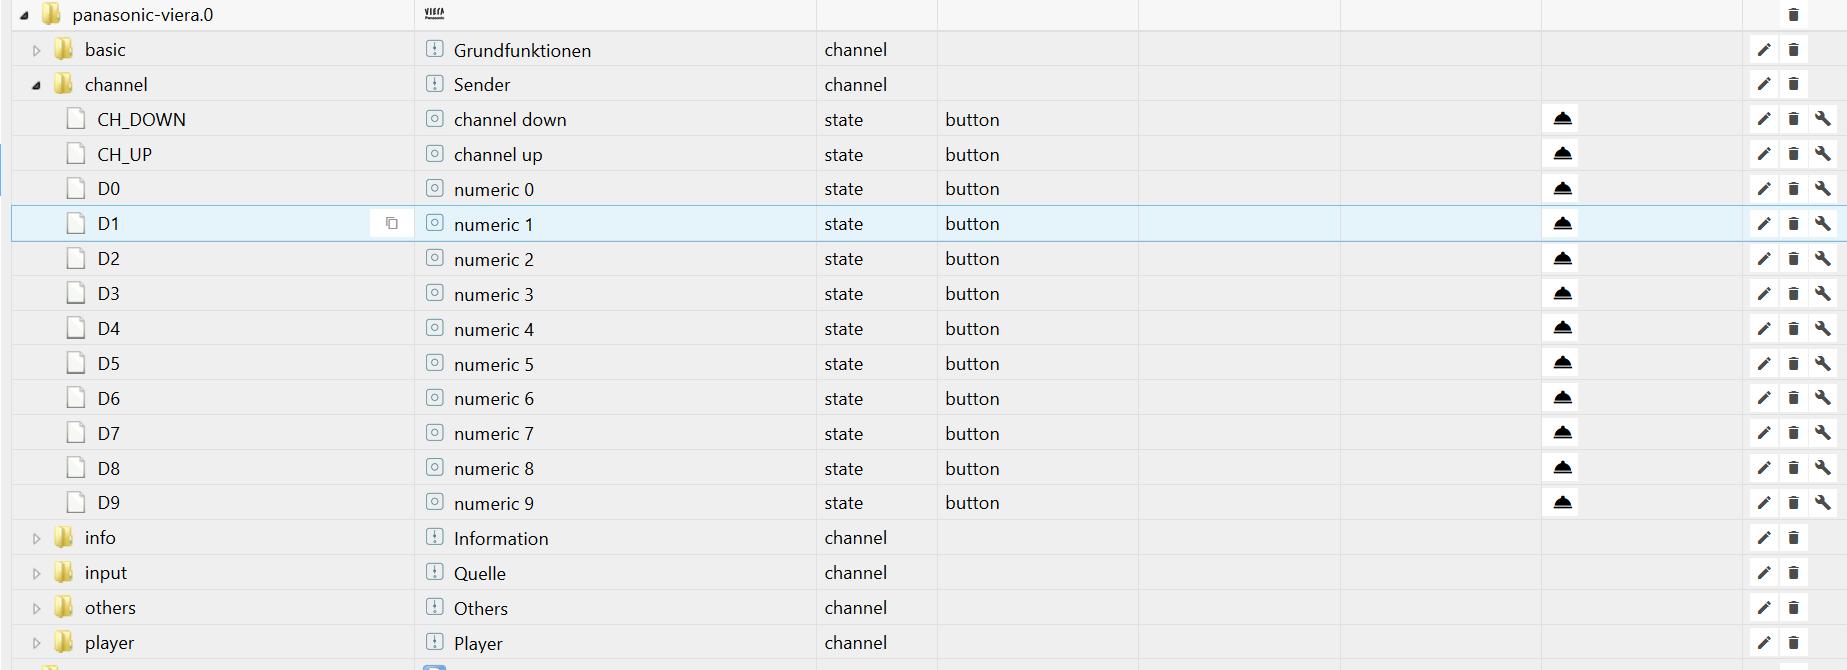Edit the D4 object with the pencil
The image size is (1847, 670).
[x=1764, y=328]
